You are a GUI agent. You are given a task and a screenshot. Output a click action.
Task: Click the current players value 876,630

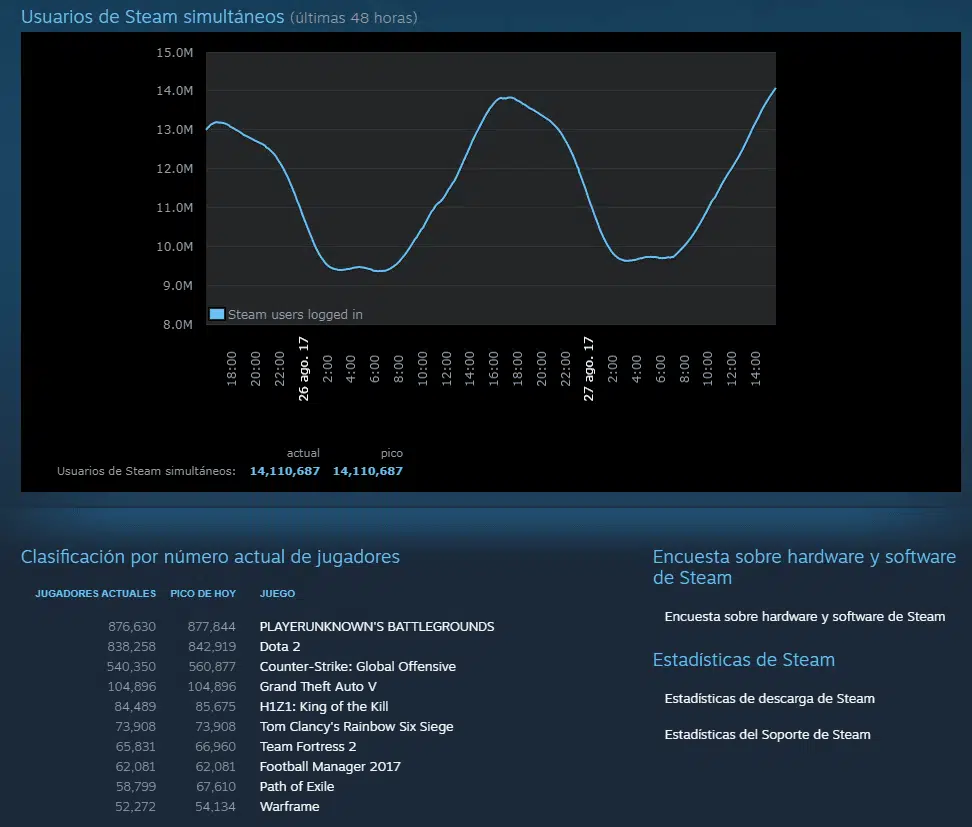(132, 627)
